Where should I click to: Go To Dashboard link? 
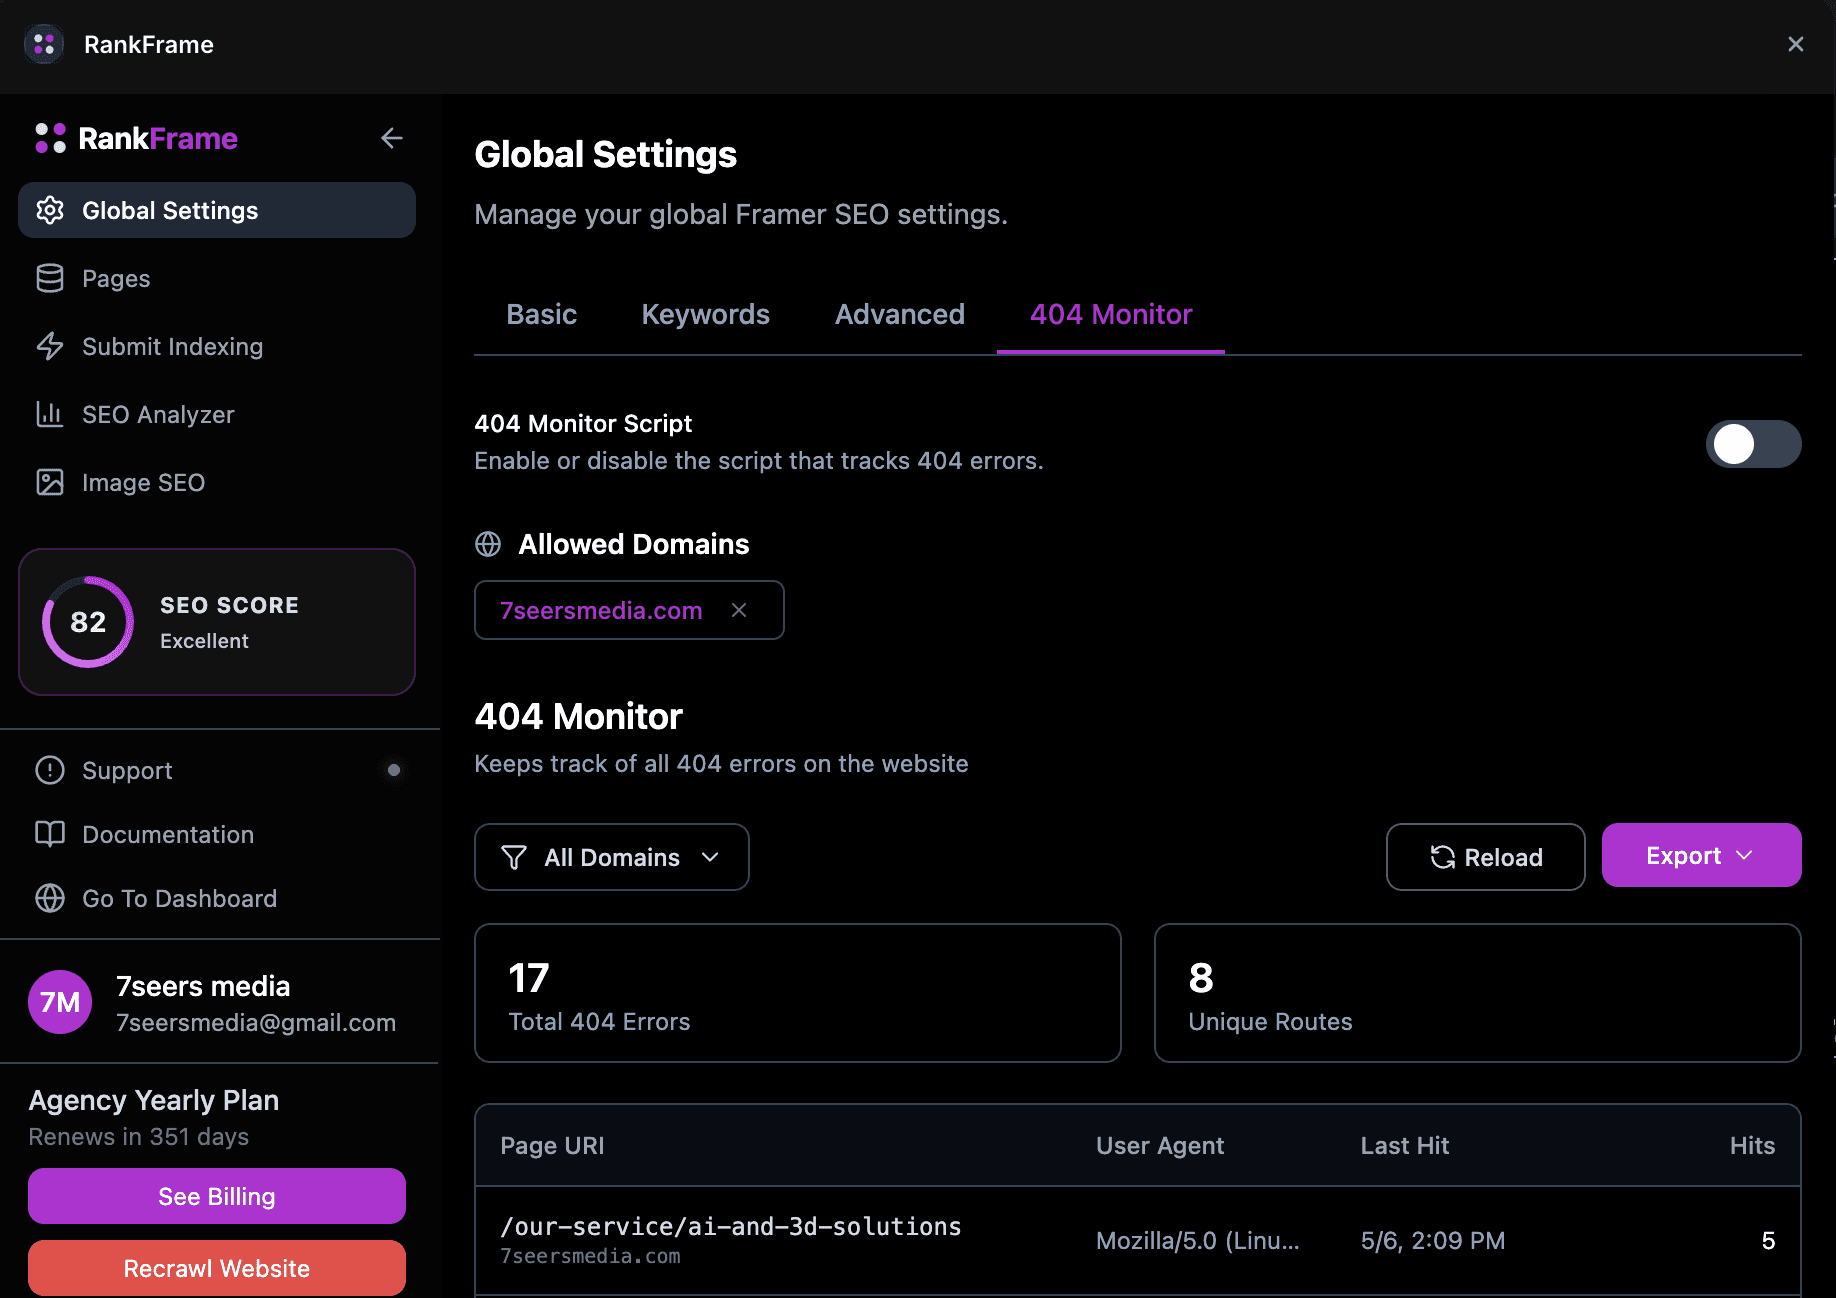point(217,898)
